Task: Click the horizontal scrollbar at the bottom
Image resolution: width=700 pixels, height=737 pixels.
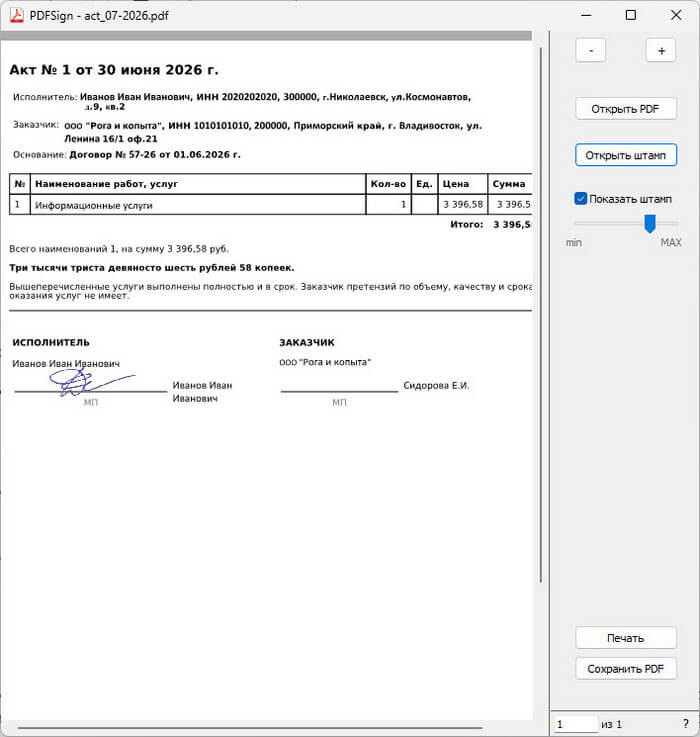Action: pyautogui.click(x=250, y=727)
